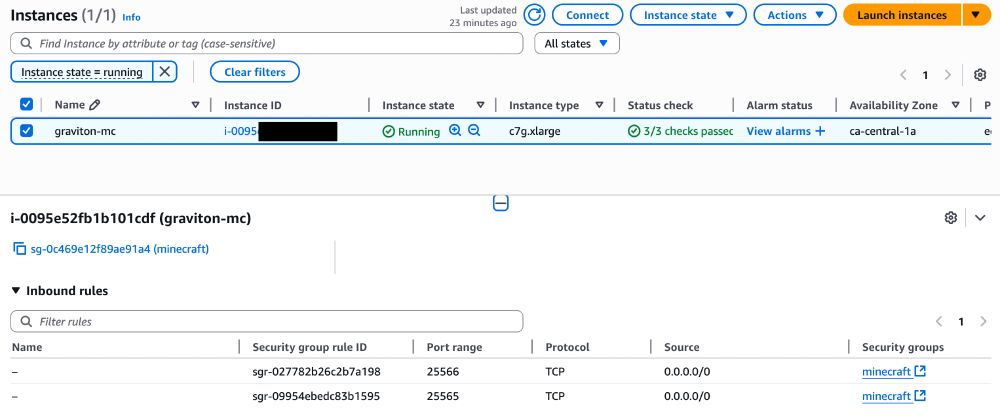
Task: Click Filter rules search field
Action: (x=267, y=321)
